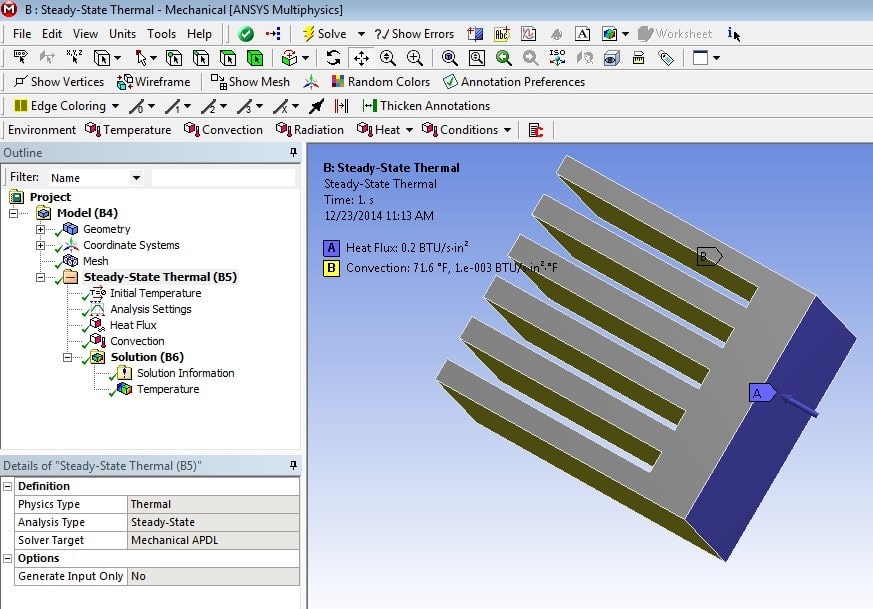Click the Label annotation 'A' icon

tap(582, 34)
